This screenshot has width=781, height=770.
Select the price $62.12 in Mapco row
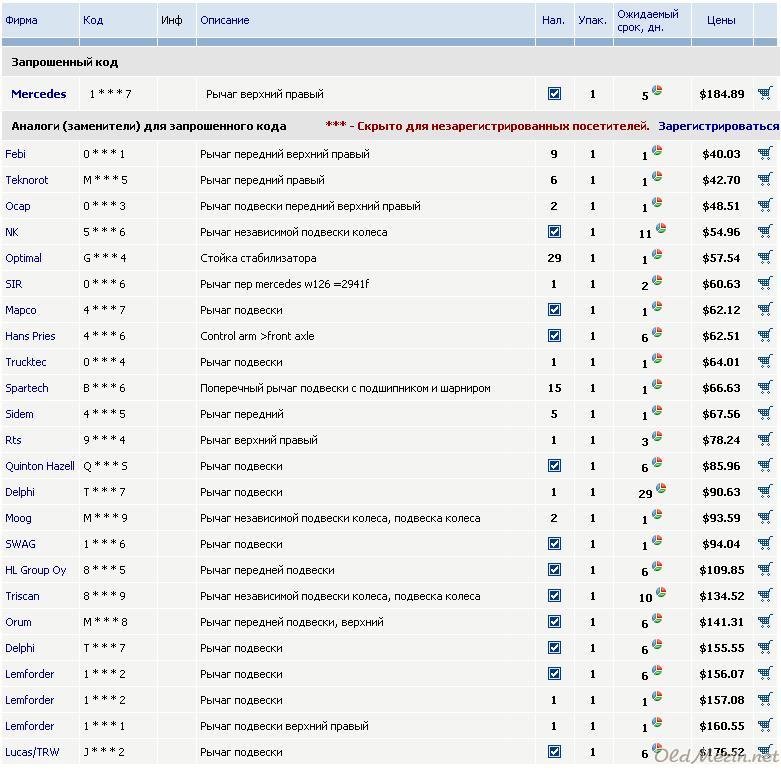pos(721,310)
